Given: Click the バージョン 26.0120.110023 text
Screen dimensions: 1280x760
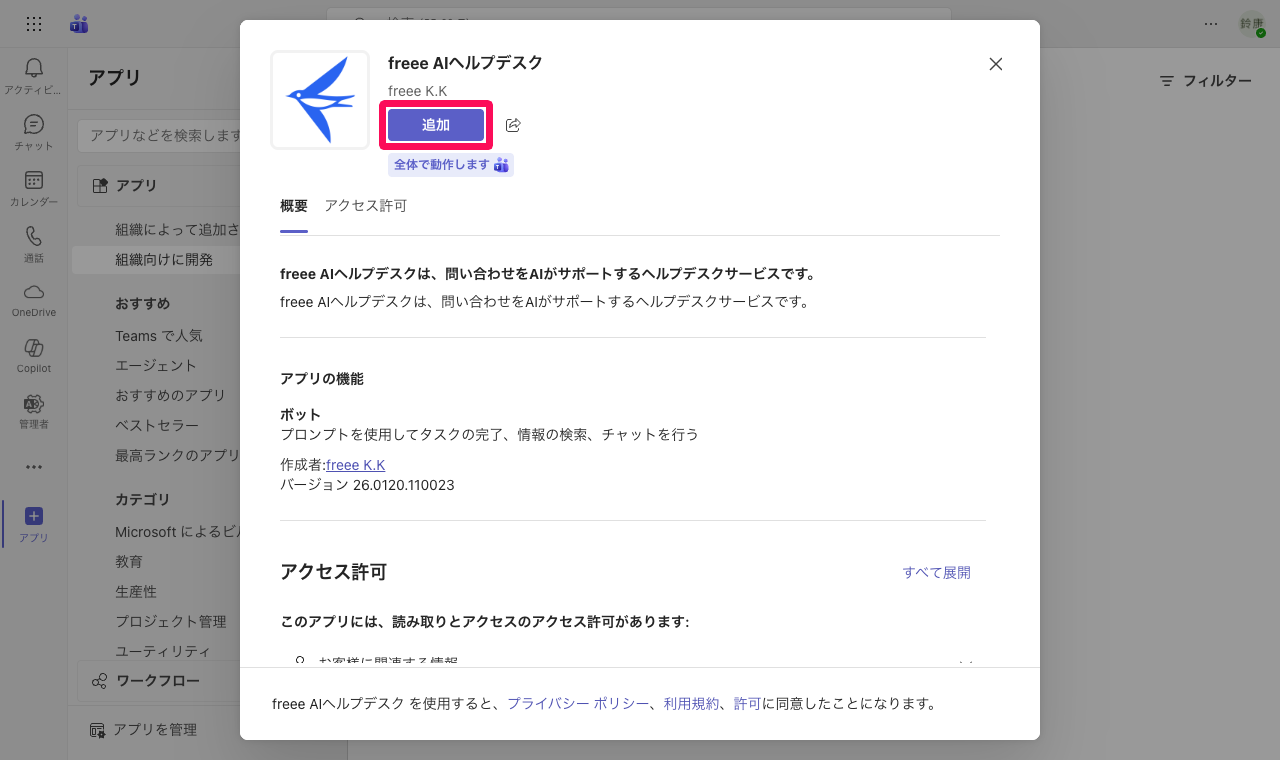Looking at the screenshot, I should (368, 485).
